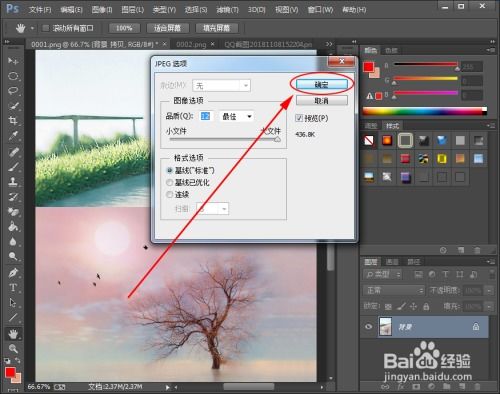500x394 pixels.
Task: Open the 类型 layer filter dropdown
Action: pos(383,274)
